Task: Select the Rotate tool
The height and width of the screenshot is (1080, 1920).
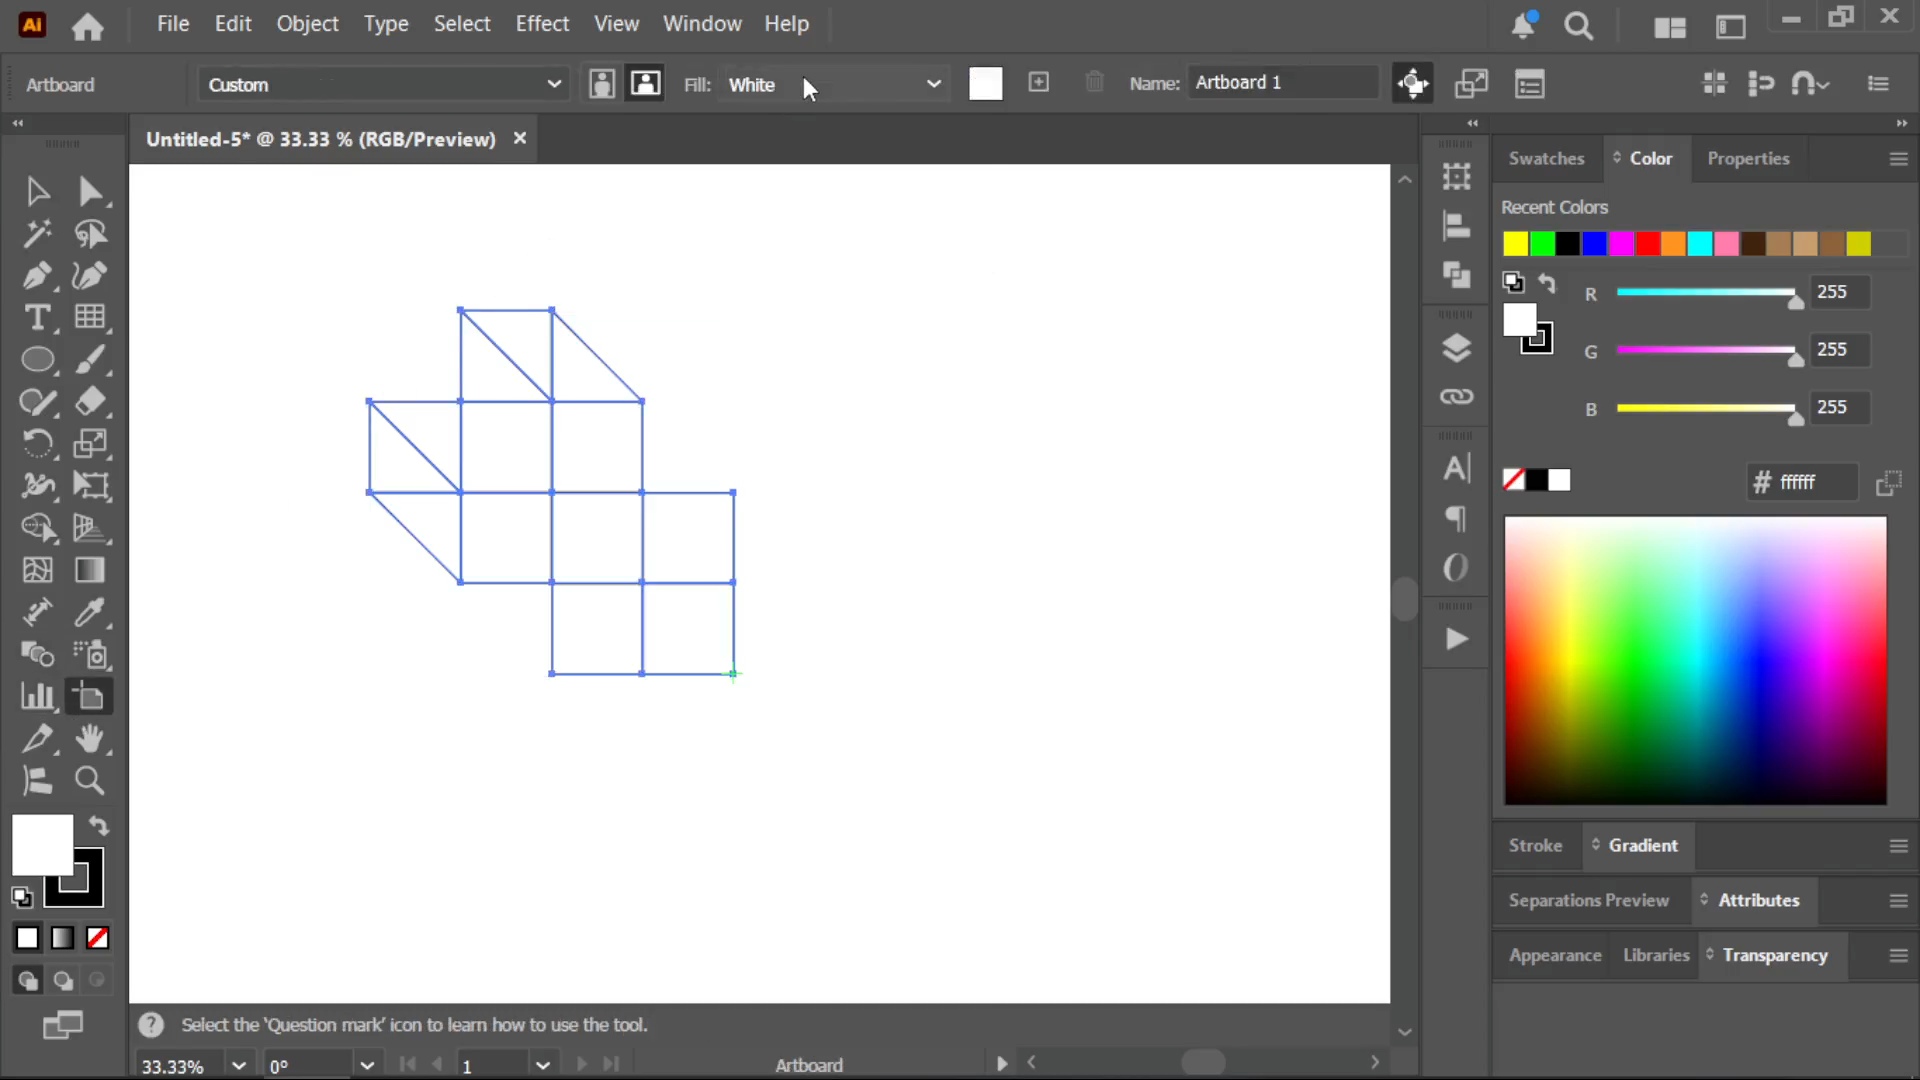Action: pos(37,443)
